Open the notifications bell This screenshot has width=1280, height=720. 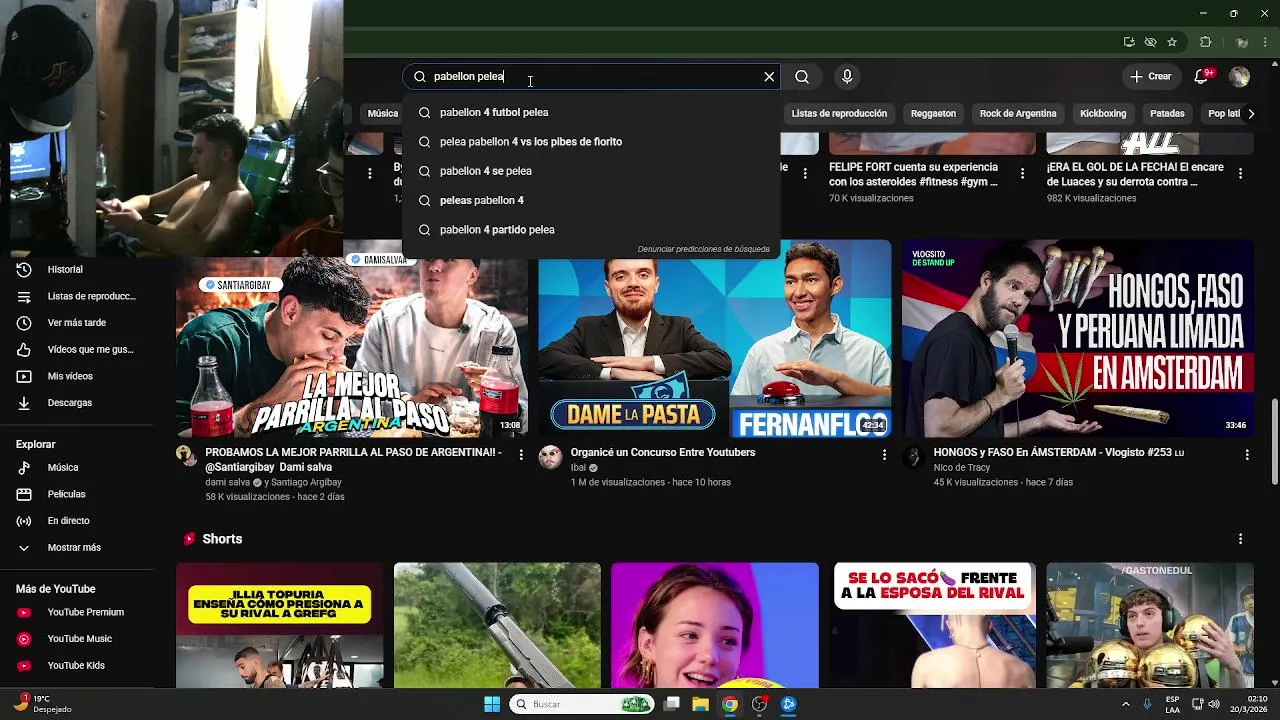[1202, 77]
